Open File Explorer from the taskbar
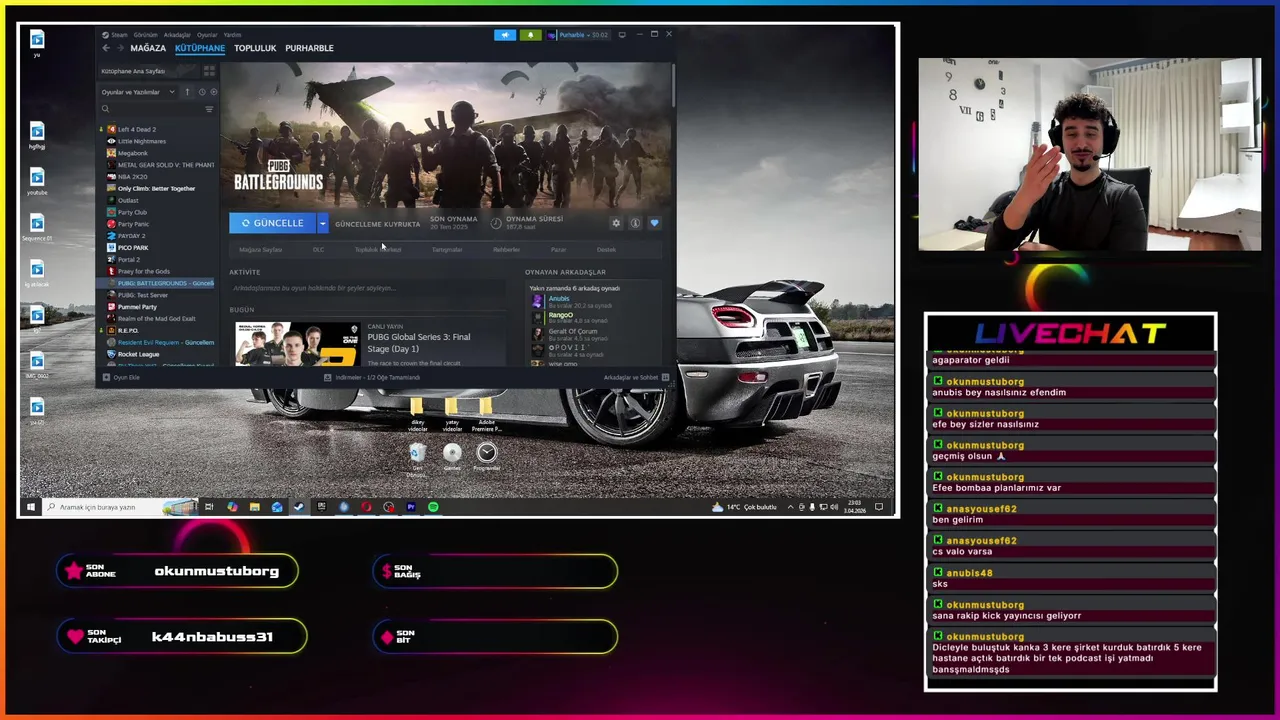The image size is (1280, 720). coord(254,507)
